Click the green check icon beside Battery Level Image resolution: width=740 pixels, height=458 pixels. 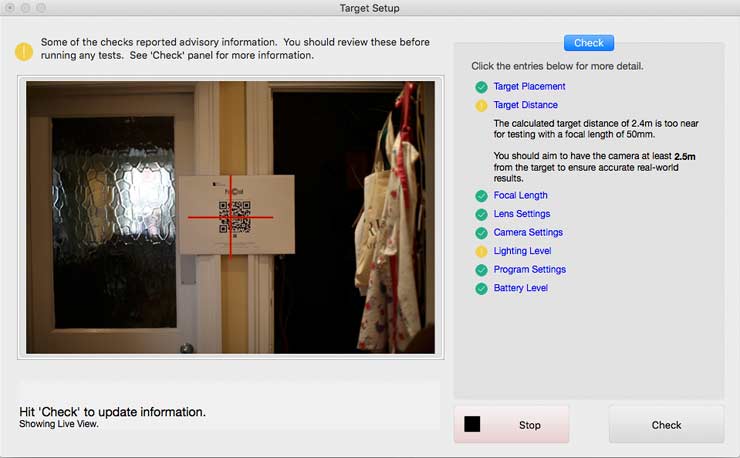(x=481, y=288)
